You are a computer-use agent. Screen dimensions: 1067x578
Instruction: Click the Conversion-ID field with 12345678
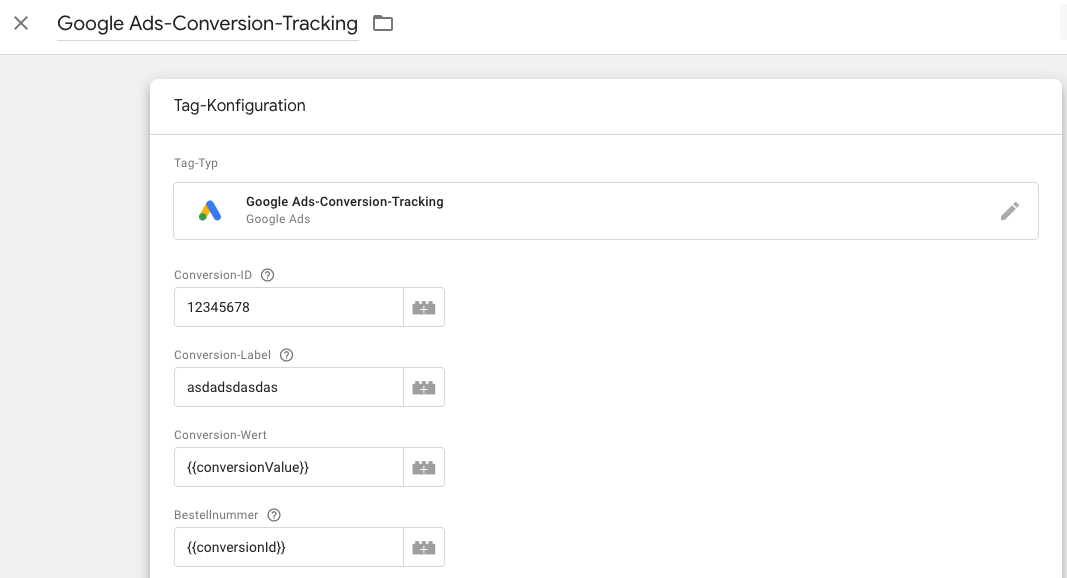pos(289,307)
